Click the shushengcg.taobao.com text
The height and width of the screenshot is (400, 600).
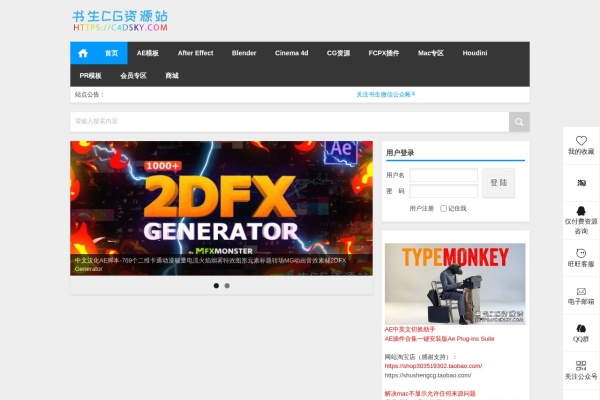coord(428,376)
